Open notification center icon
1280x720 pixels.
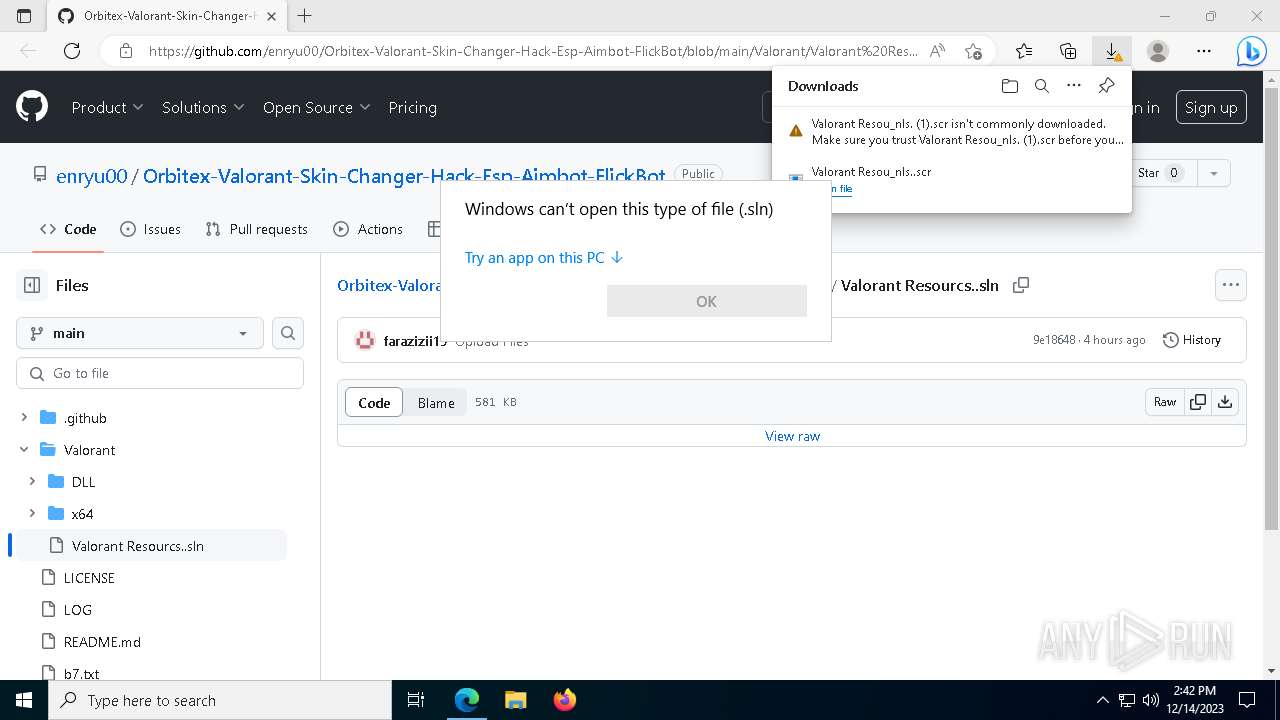(1247, 700)
